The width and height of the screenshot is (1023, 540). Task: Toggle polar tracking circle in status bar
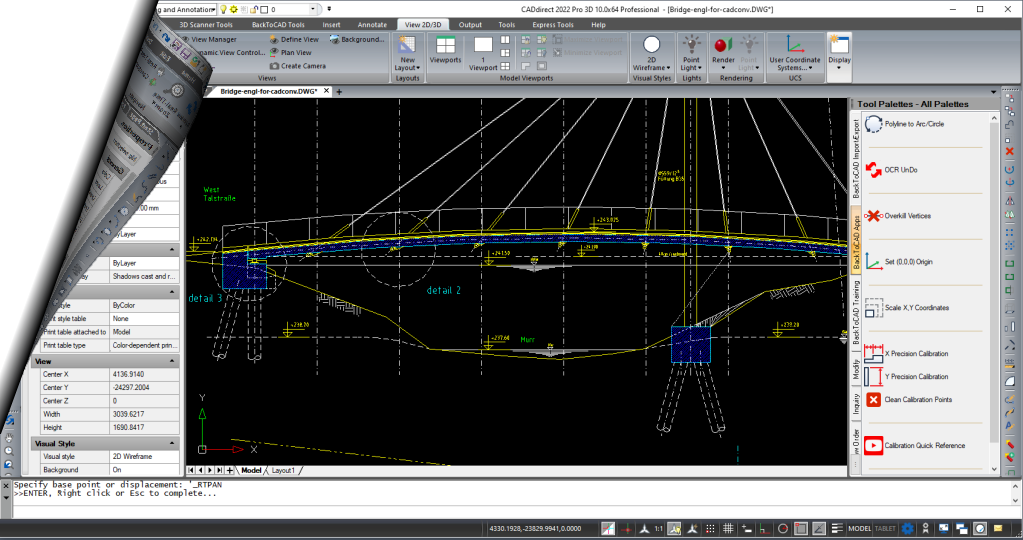[783, 528]
